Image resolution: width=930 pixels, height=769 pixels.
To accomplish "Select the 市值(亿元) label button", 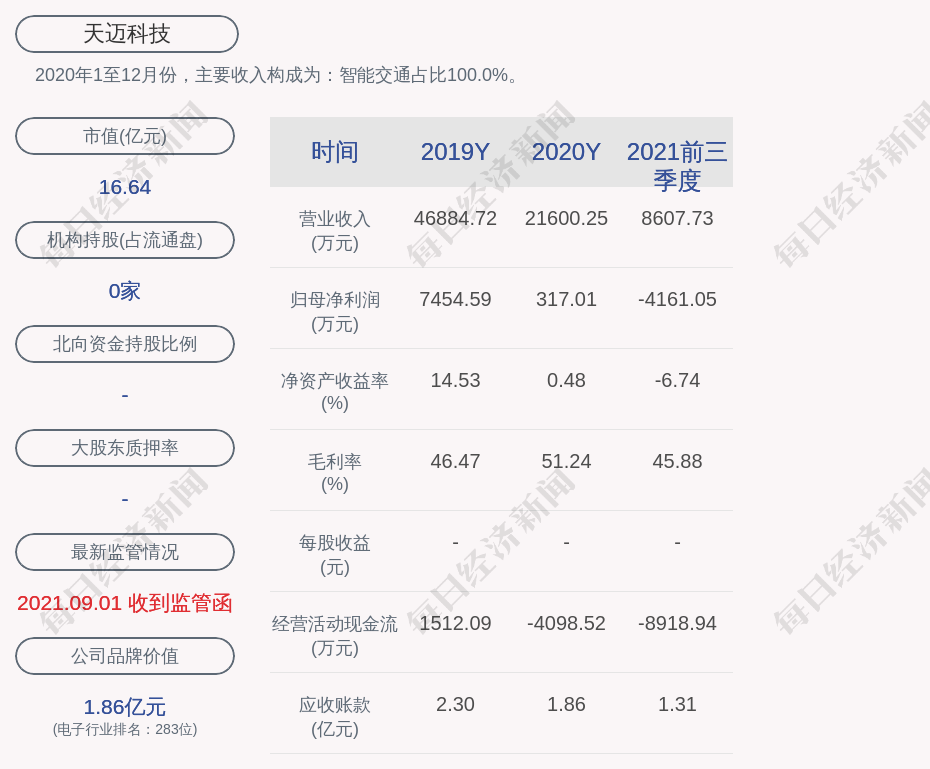I will tap(125, 136).
